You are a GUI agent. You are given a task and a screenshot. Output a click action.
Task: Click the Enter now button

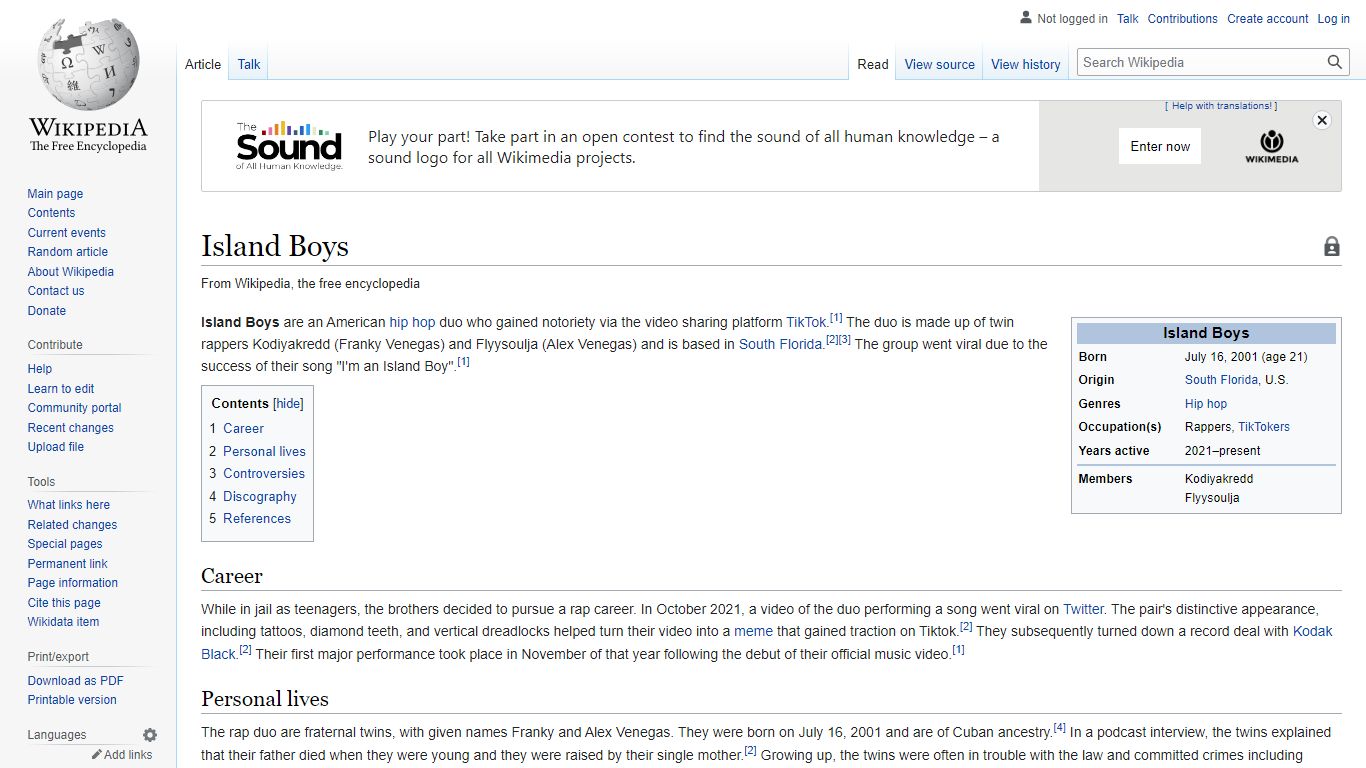pos(1160,146)
